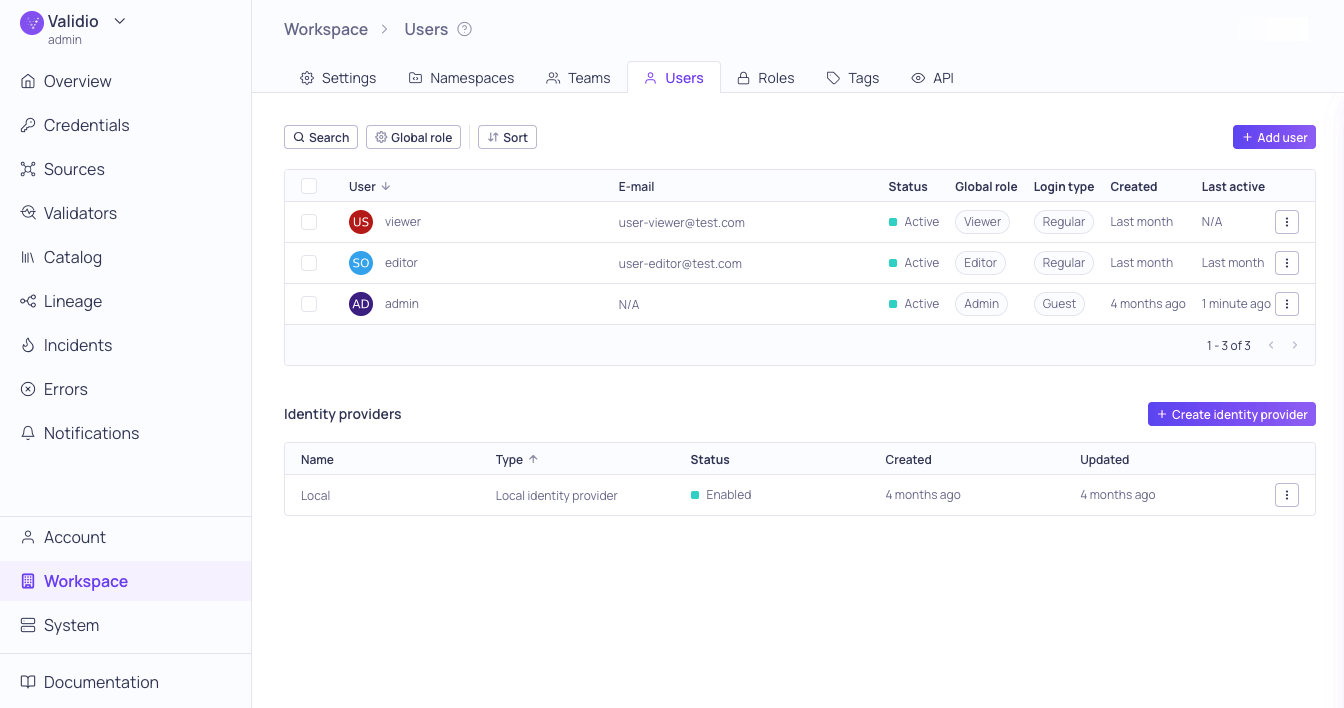Screen dimensions: 1344x708
Task: Click the Local identity provider name
Action: (315, 496)
